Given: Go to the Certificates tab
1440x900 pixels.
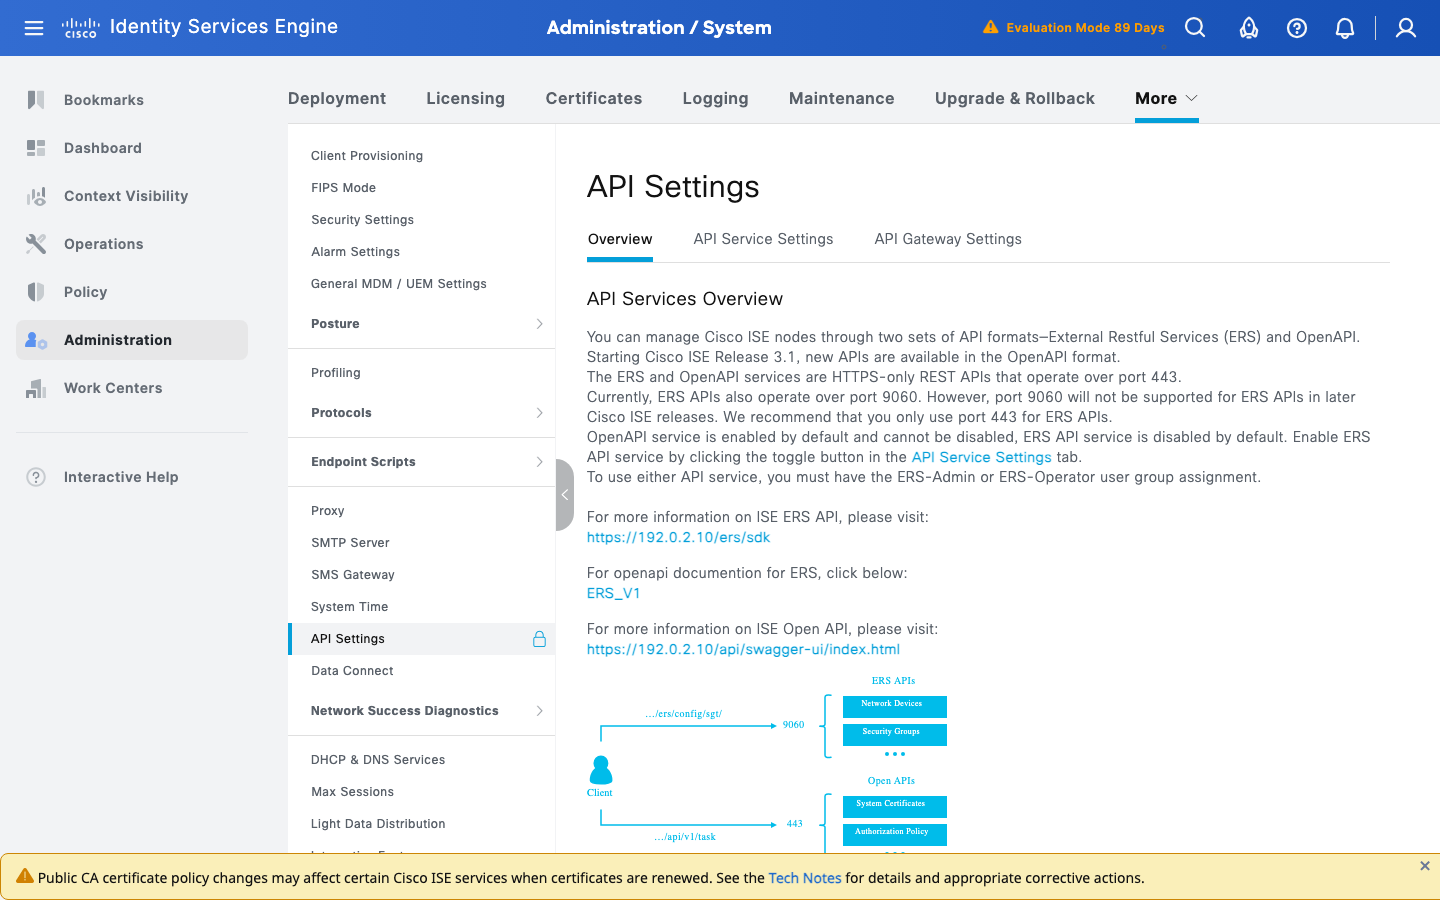Looking at the screenshot, I should [x=594, y=98].
